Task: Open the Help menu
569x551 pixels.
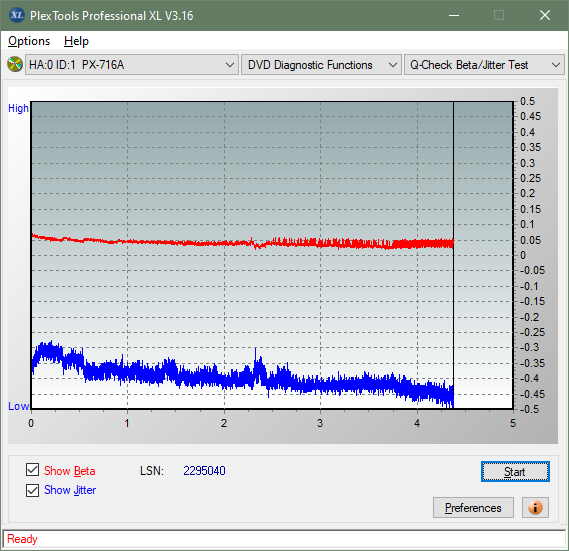Action: 76,41
